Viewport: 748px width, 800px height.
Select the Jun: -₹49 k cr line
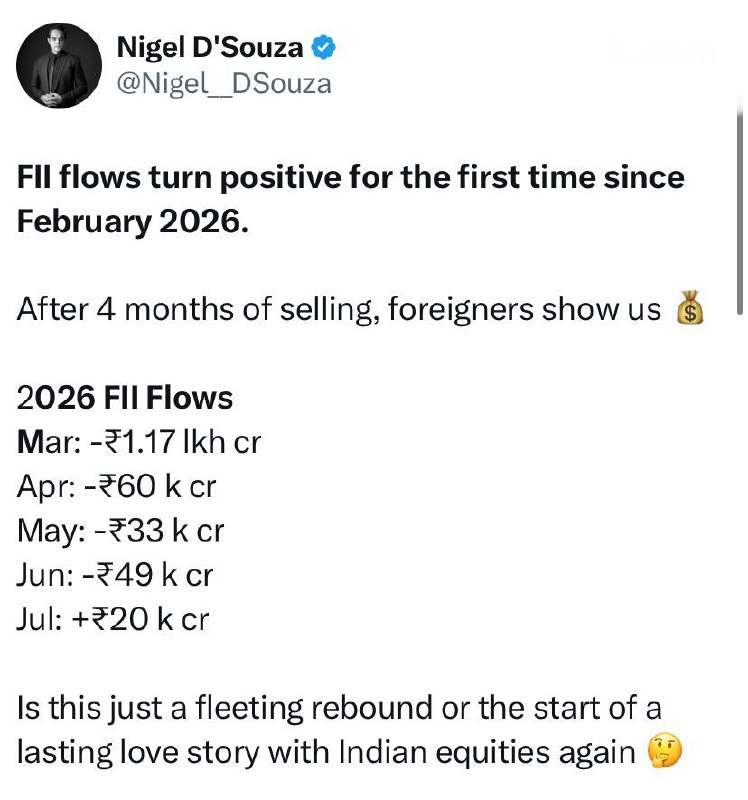click(x=115, y=575)
